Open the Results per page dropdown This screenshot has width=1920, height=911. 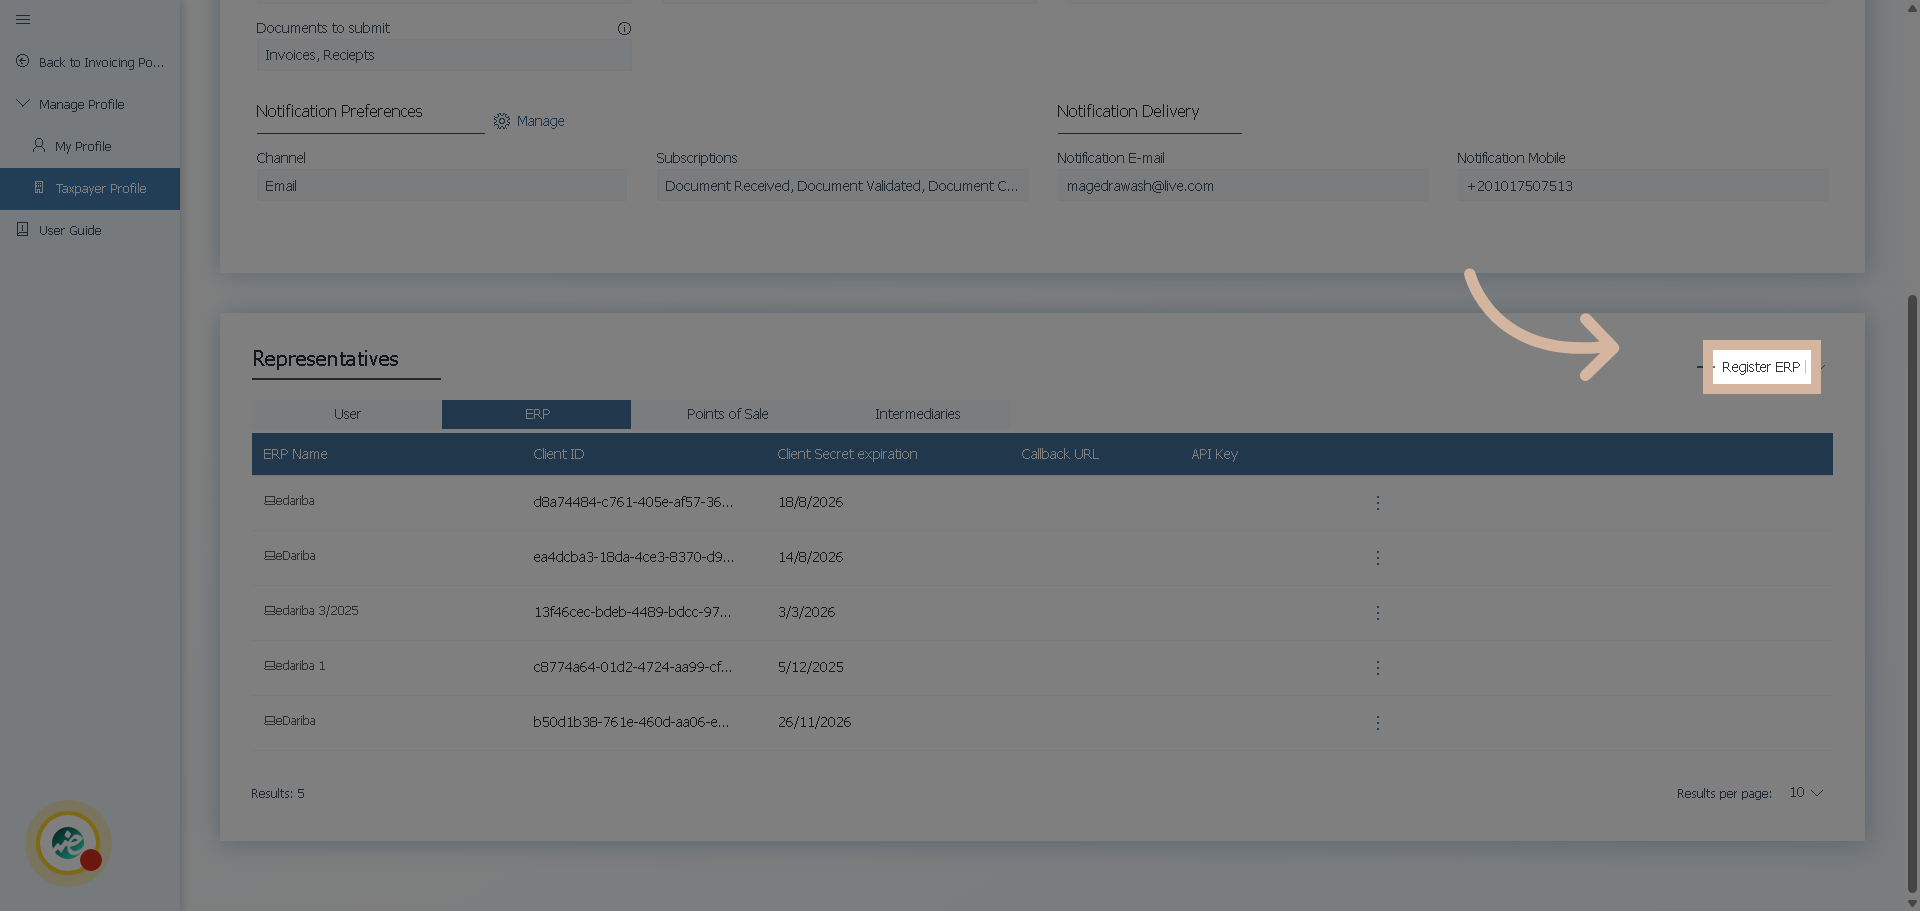coord(1806,793)
